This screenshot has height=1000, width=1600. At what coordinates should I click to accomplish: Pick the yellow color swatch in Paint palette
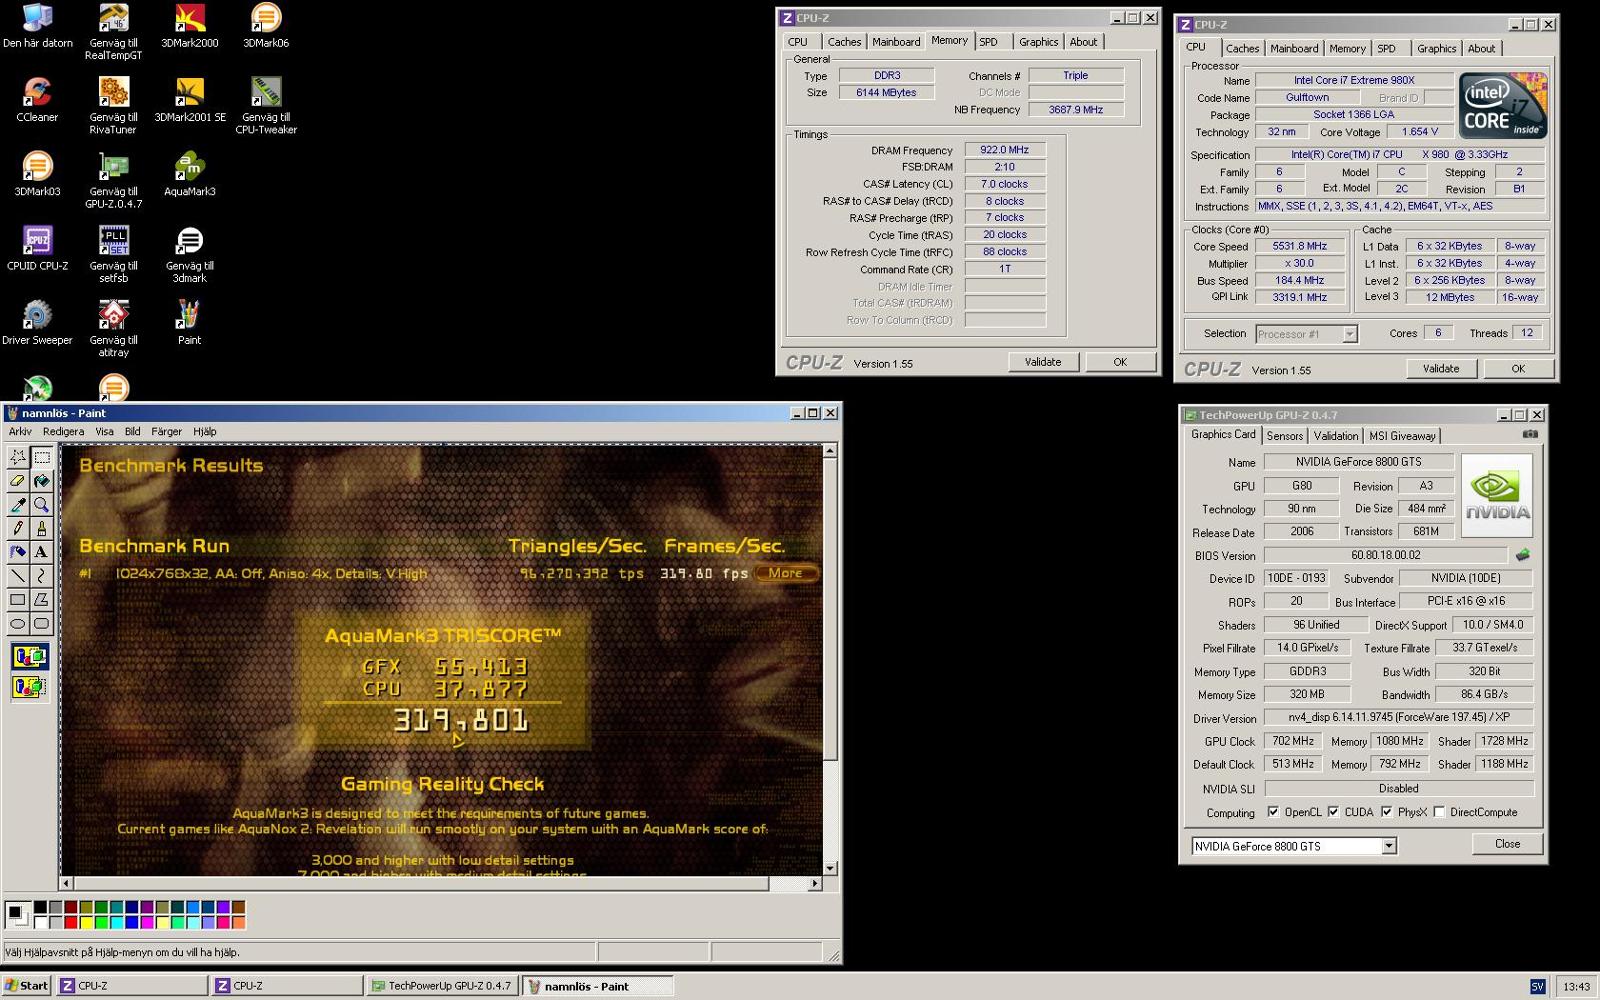pos(85,922)
